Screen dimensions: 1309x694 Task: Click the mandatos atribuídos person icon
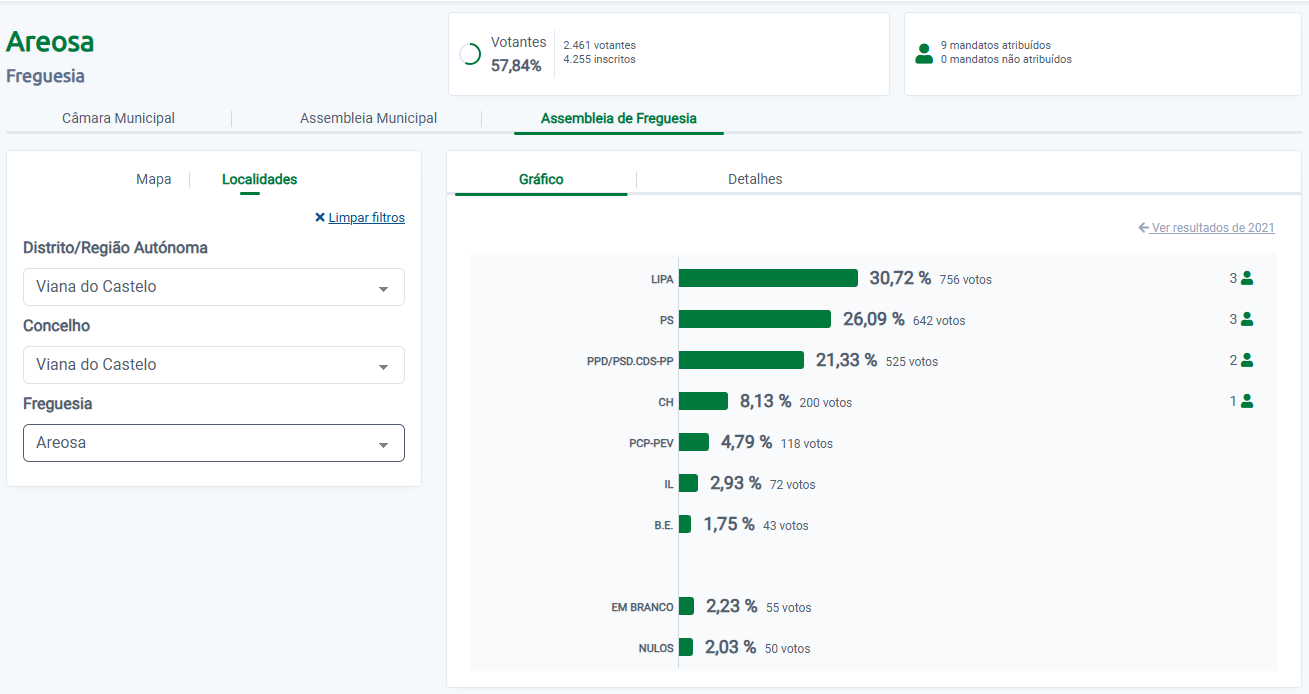[x=924, y=53]
